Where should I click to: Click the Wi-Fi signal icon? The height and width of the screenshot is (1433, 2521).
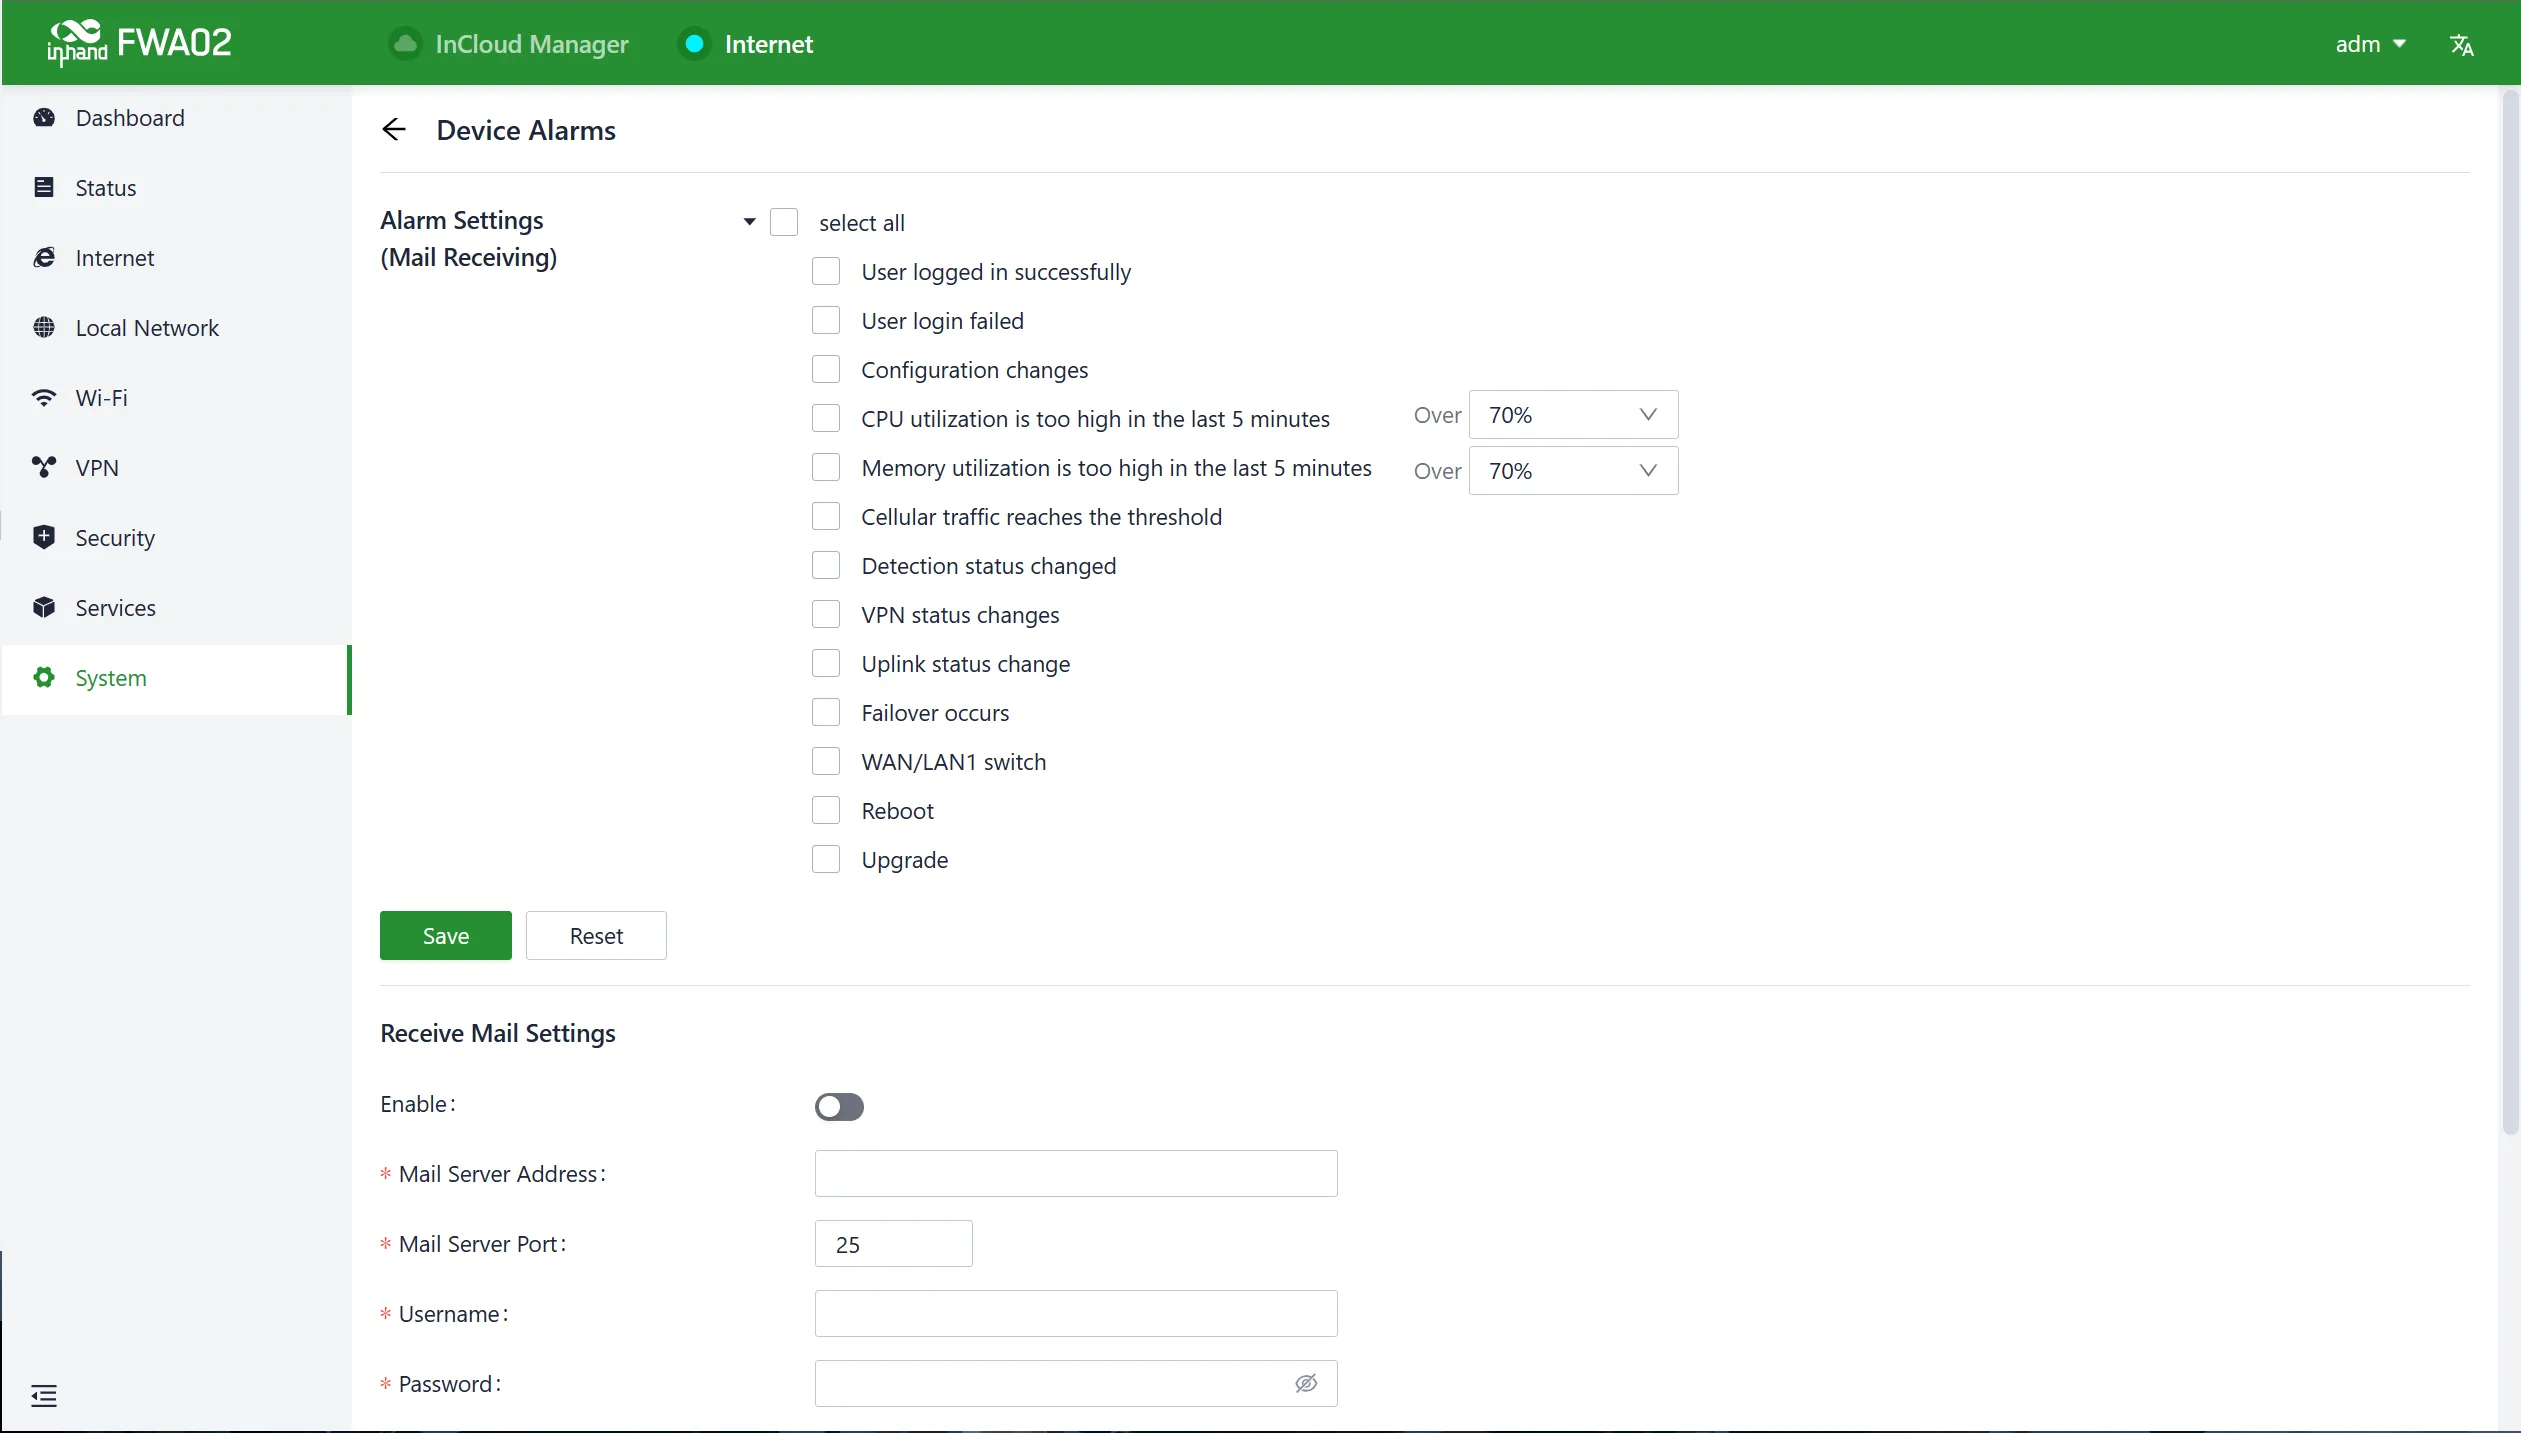tap(44, 398)
